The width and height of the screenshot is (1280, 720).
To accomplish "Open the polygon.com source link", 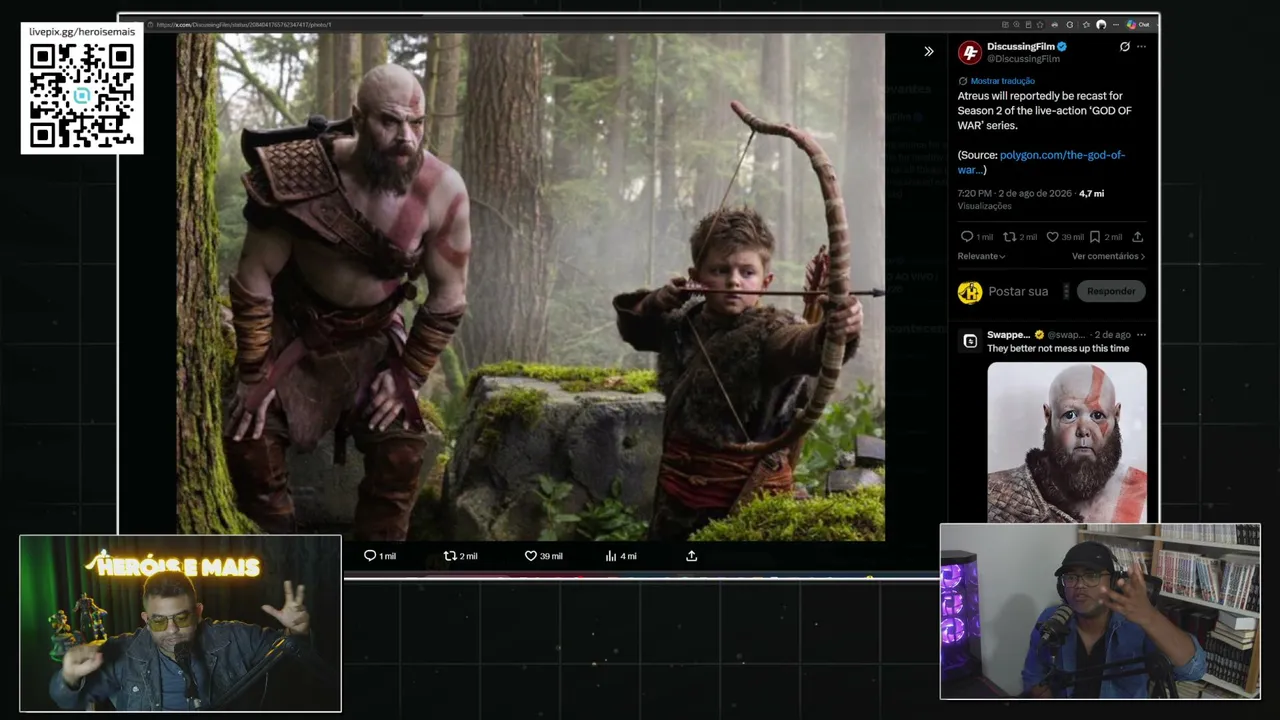I will pos(1041,162).
